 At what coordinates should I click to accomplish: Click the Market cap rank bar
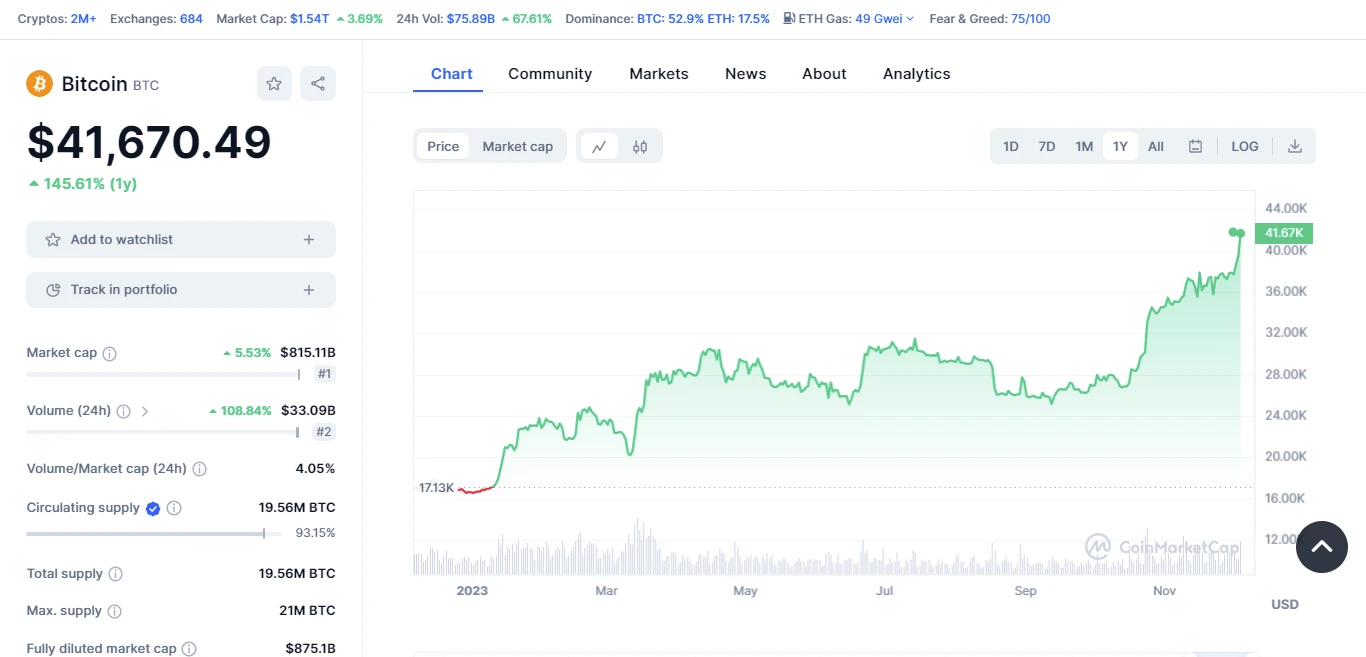coord(164,375)
